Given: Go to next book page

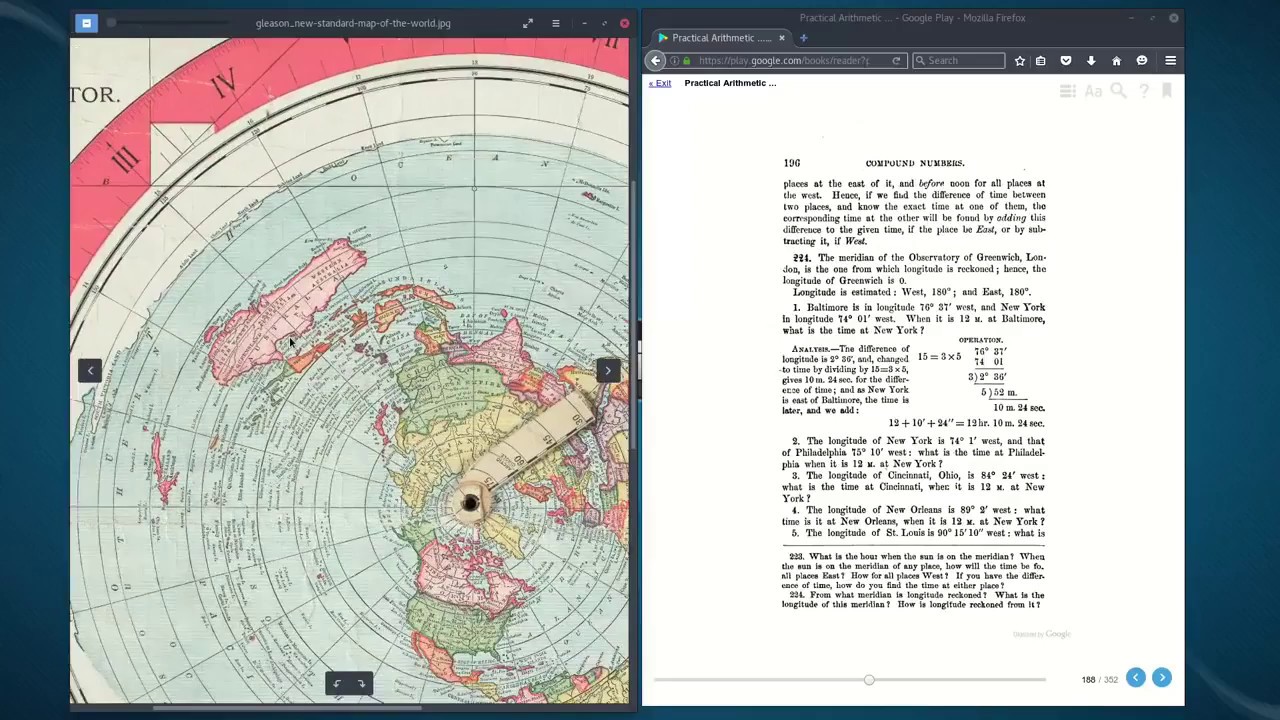Looking at the screenshot, I should (1162, 678).
